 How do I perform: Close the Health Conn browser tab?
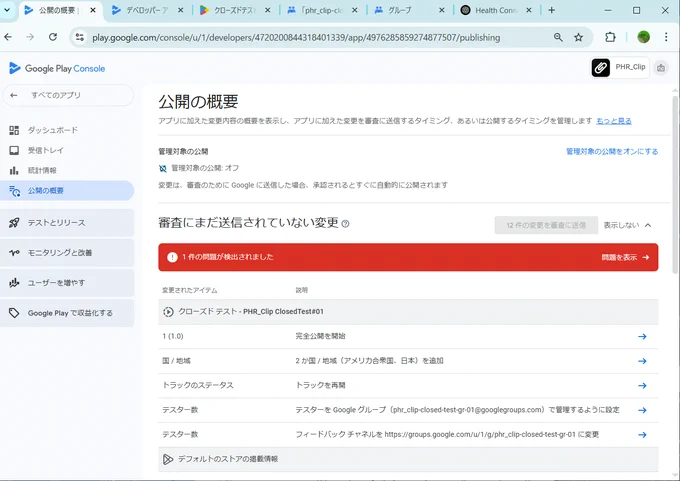[529, 10]
